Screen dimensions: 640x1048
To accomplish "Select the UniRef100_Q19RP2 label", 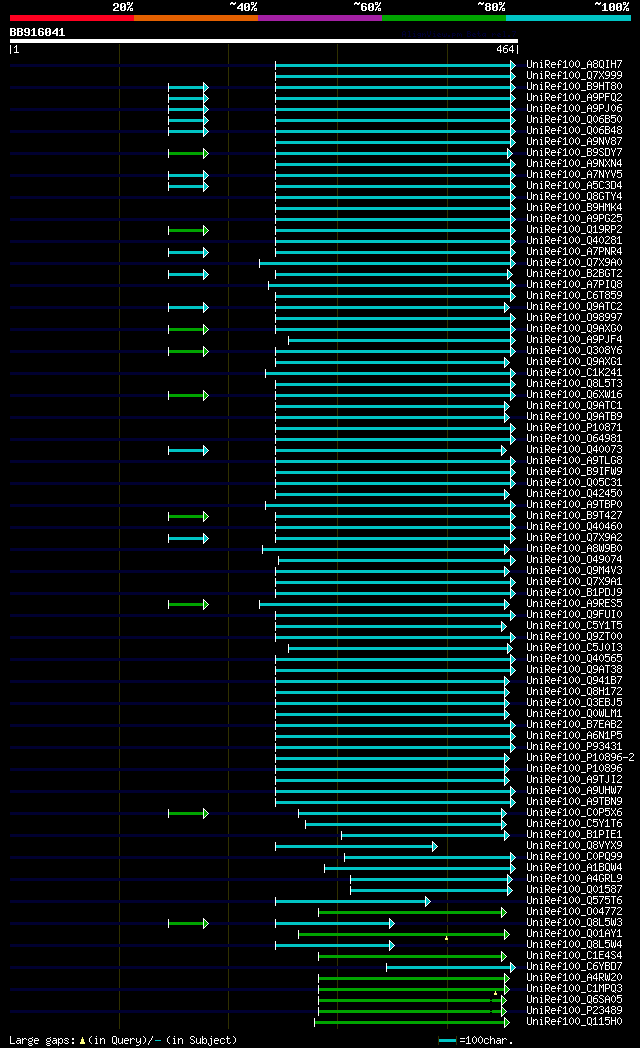I will 574,229.
